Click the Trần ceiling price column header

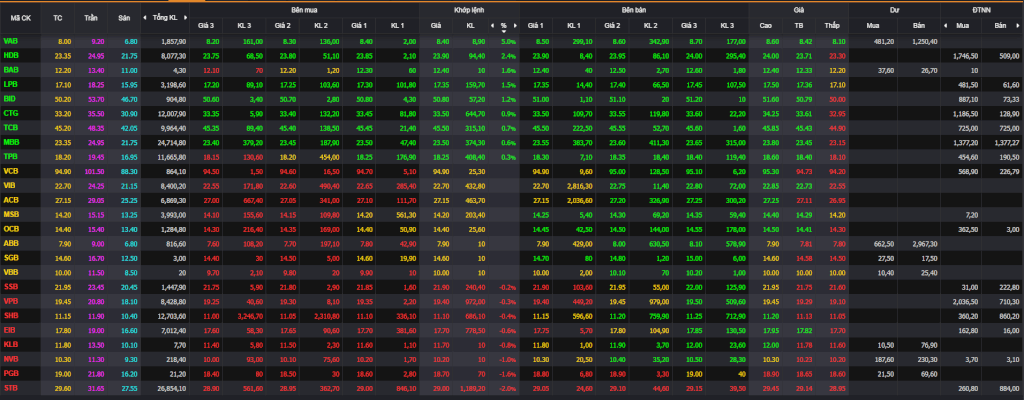(91, 18)
